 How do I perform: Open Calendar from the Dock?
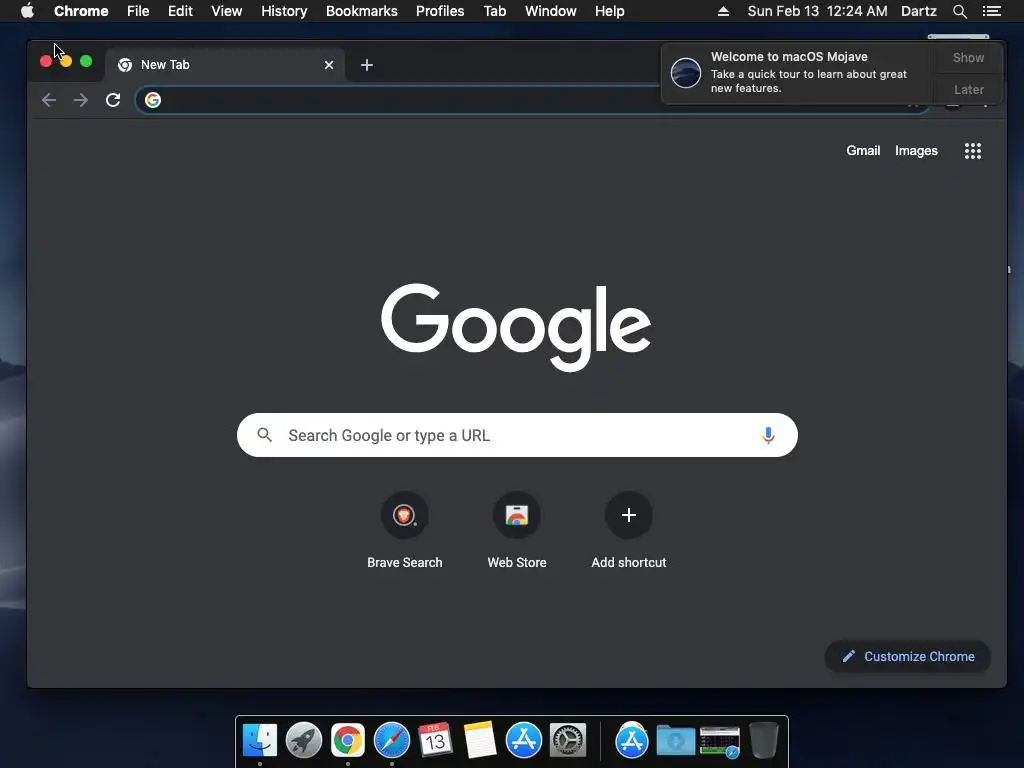[436, 740]
